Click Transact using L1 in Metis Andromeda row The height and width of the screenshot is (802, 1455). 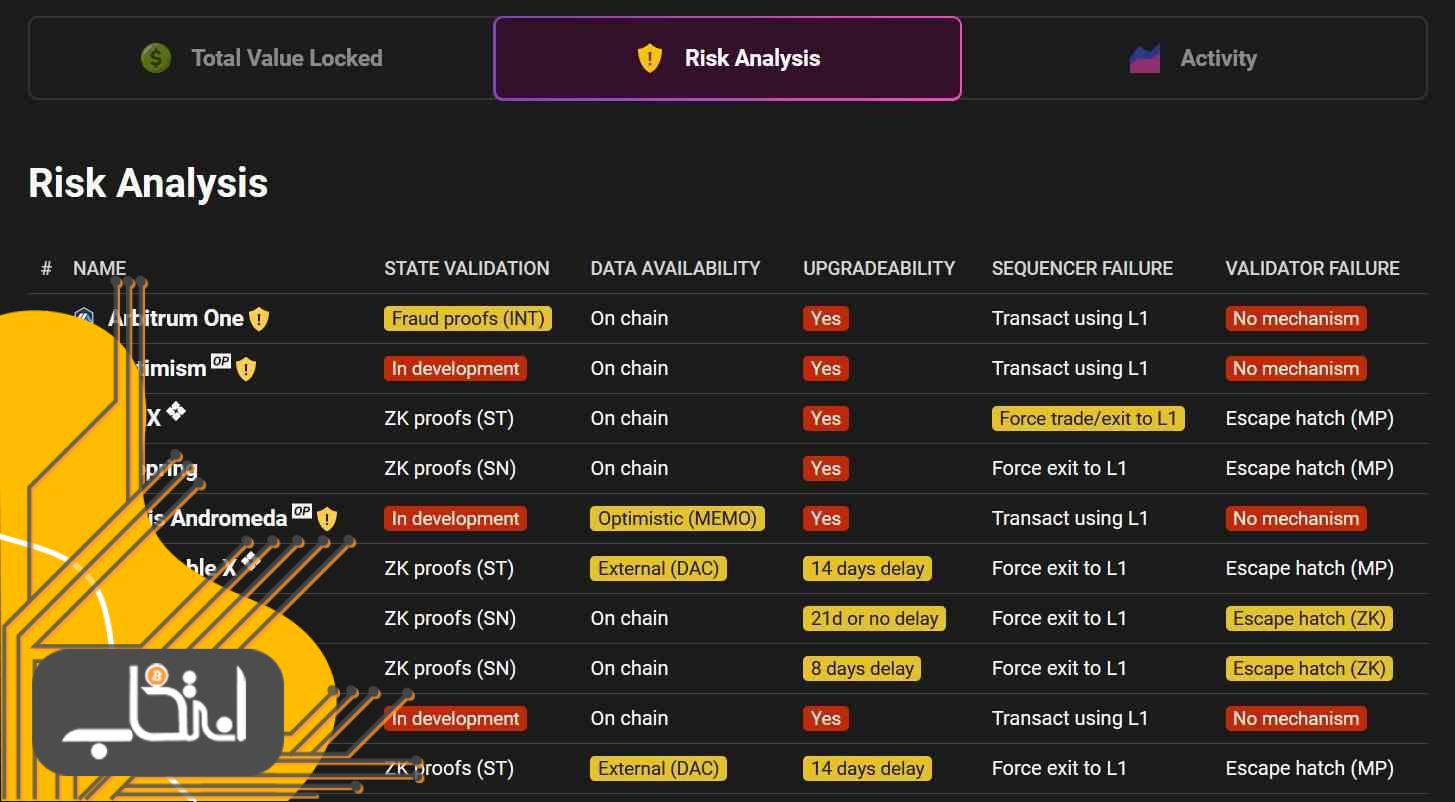pos(1070,518)
